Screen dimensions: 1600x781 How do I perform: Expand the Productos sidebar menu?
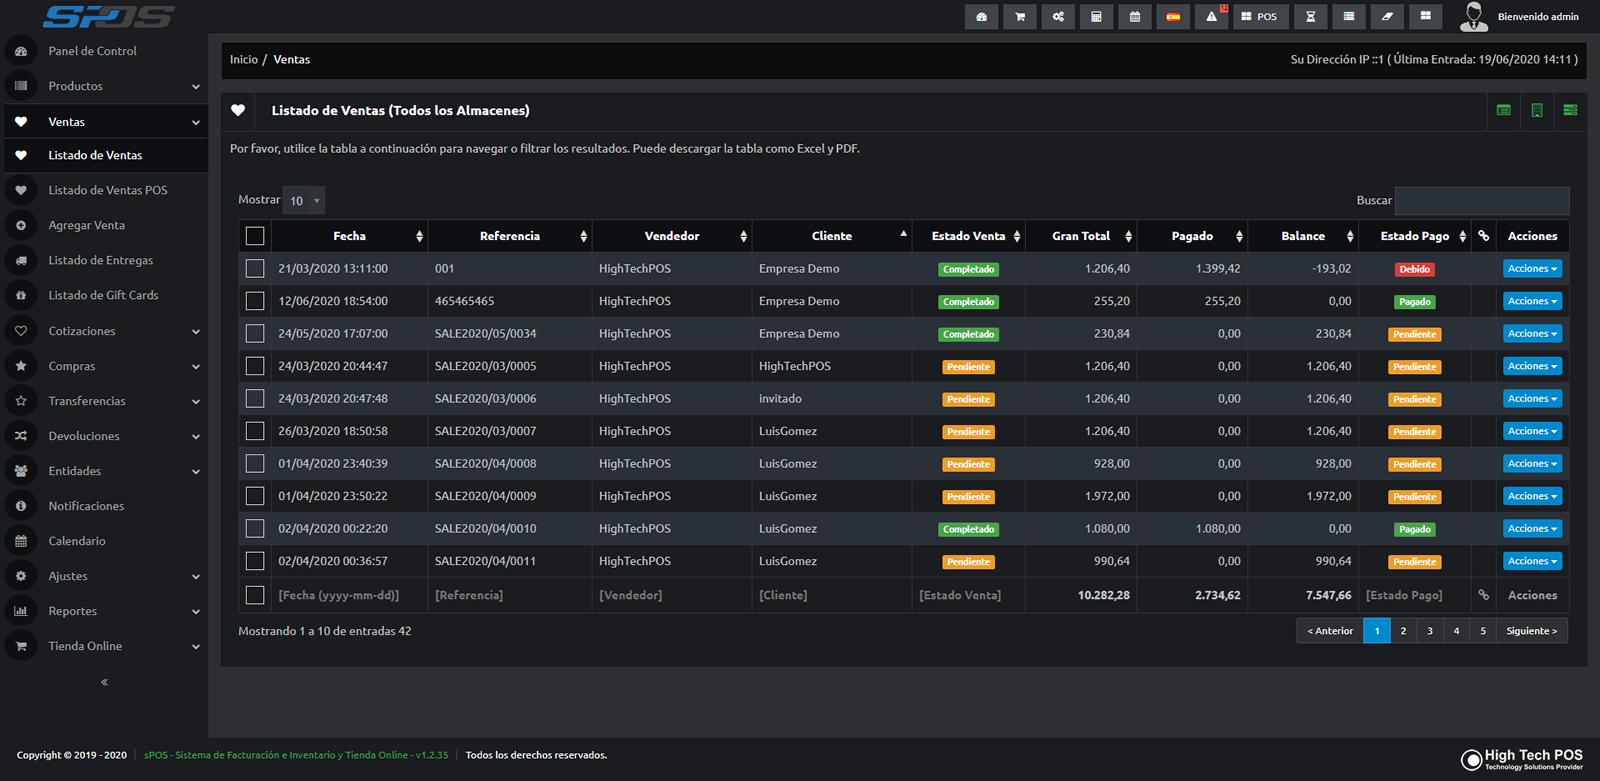(x=104, y=86)
